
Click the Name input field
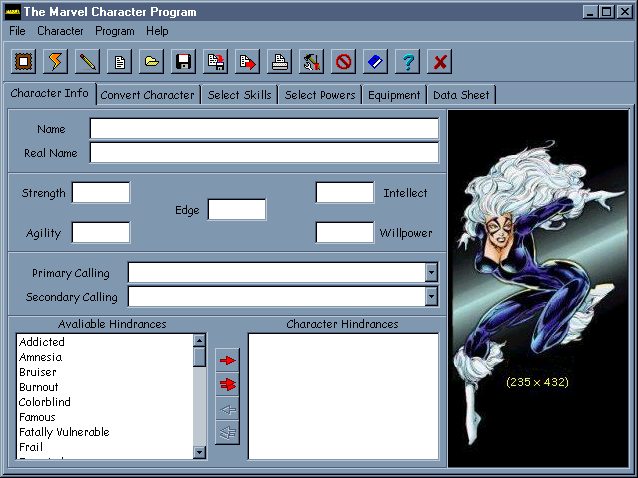coord(264,129)
